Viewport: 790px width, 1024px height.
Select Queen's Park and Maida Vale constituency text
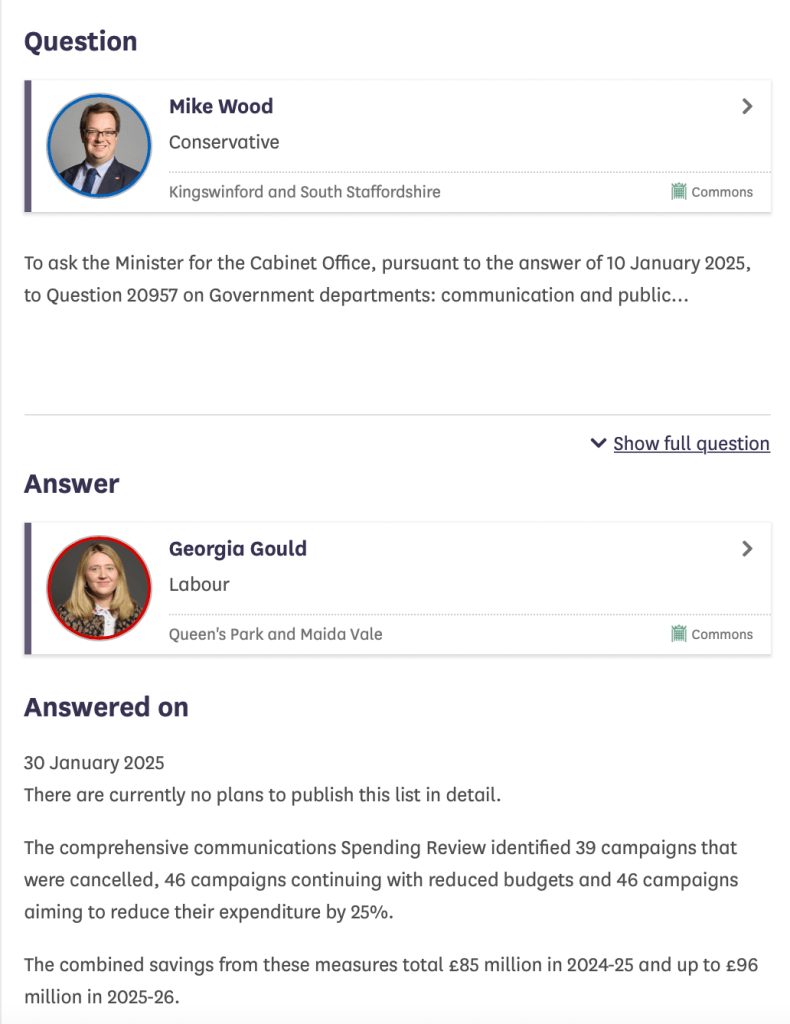[275, 633]
